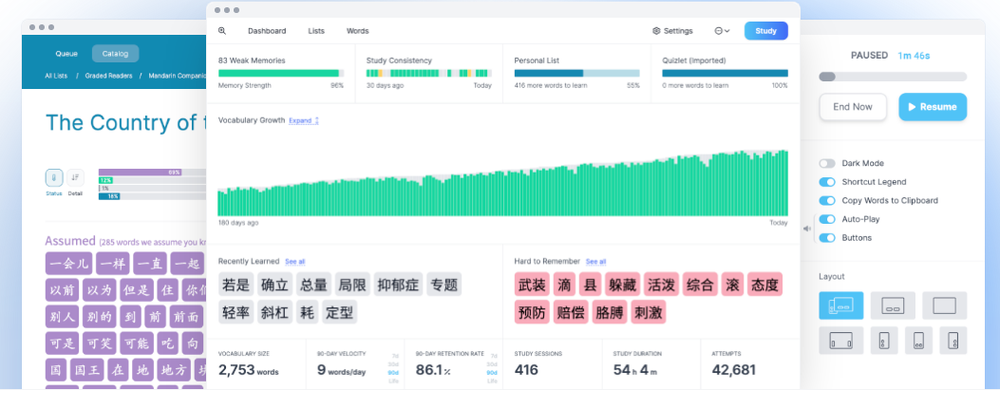Open hard-to-remember word 县
Viewport: 1000px width, 403px height.
pos(591,284)
